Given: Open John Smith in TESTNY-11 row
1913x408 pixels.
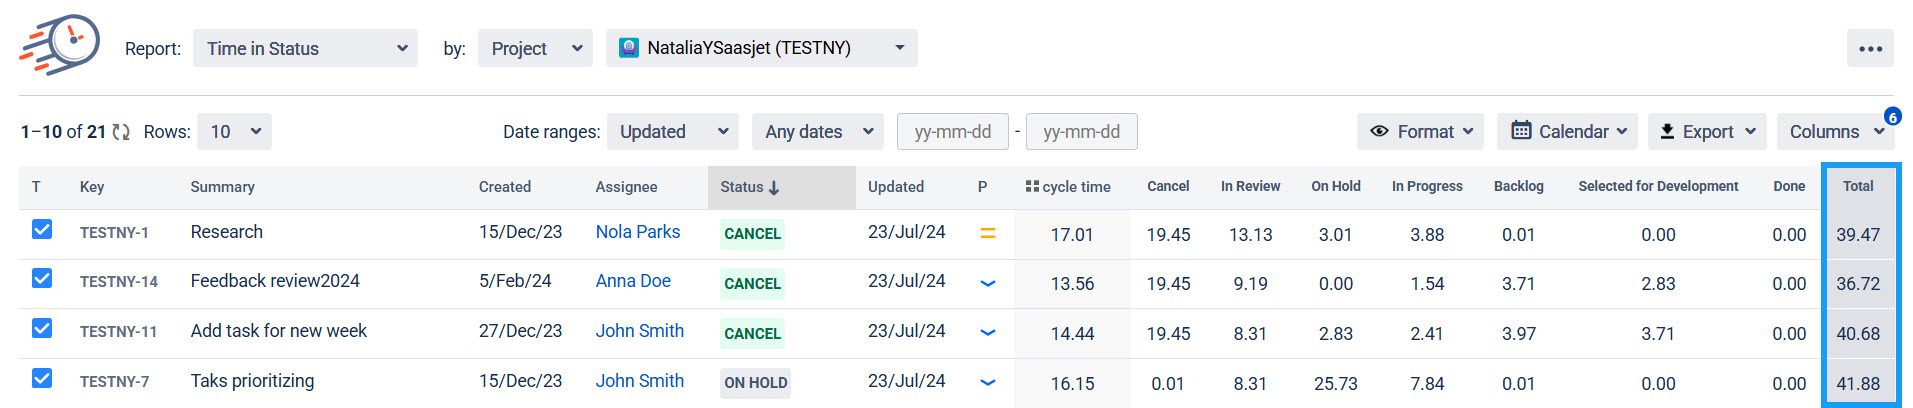Looking at the screenshot, I should coord(640,331).
